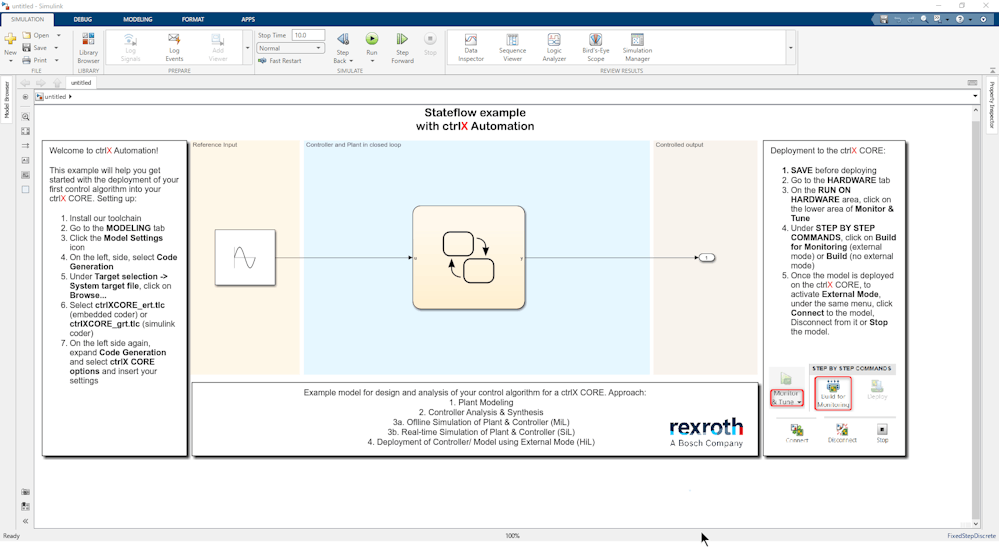Open the Sequence Viewer
Viewport: 999px width, 550px height.
tap(512, 48)
